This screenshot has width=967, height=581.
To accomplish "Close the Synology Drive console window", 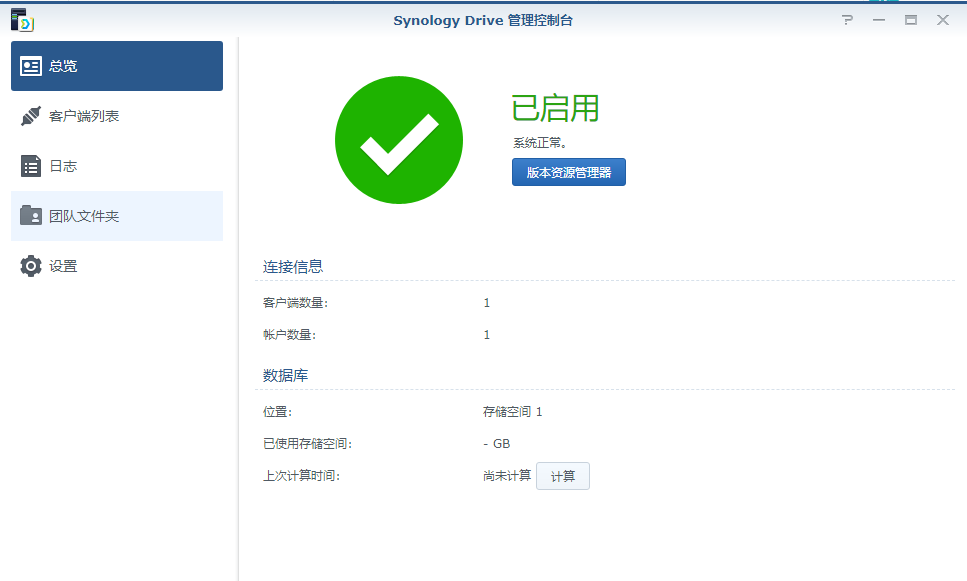I will click(943, 20).
